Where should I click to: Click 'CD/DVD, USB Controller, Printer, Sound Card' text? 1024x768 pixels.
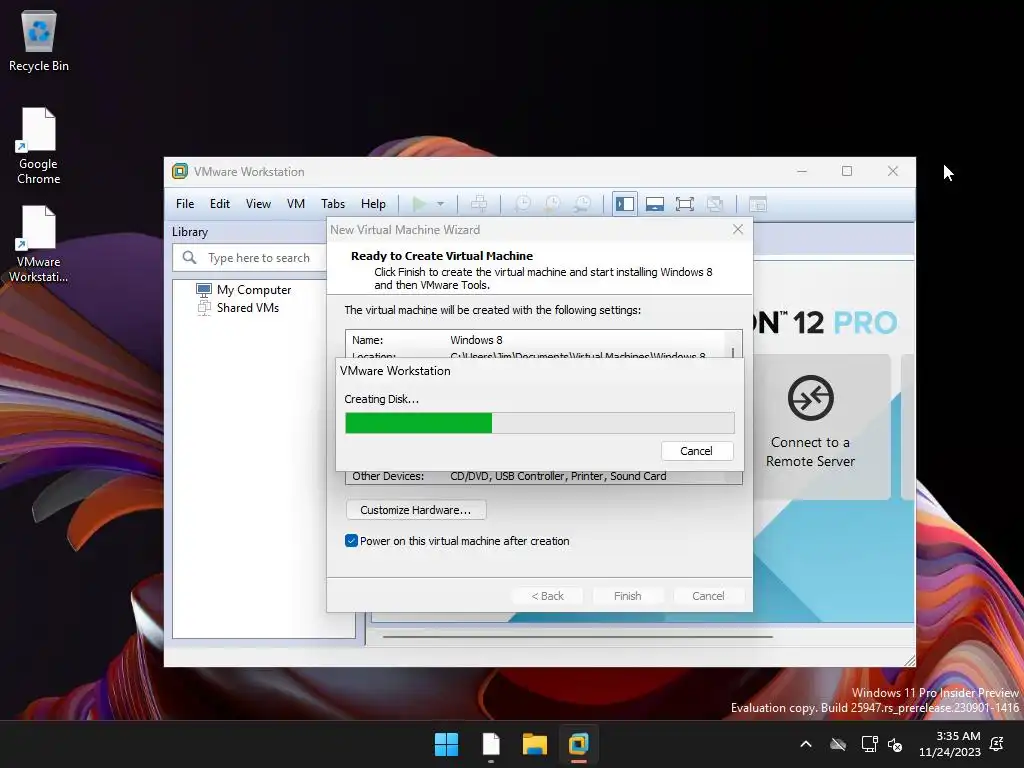(x=558, y=476)
